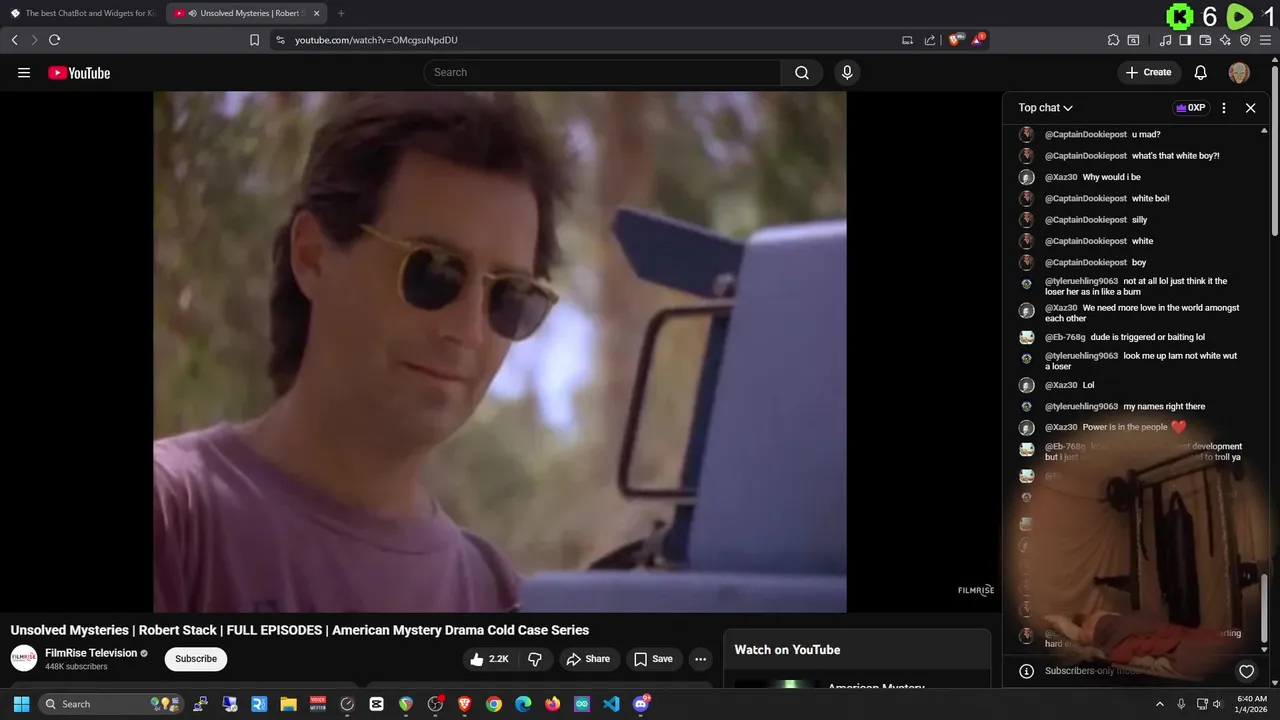Image resolution: width=1280 pixels, height=720 pixels.
Task: Share this page via toolbar icon
Action: 930,40
